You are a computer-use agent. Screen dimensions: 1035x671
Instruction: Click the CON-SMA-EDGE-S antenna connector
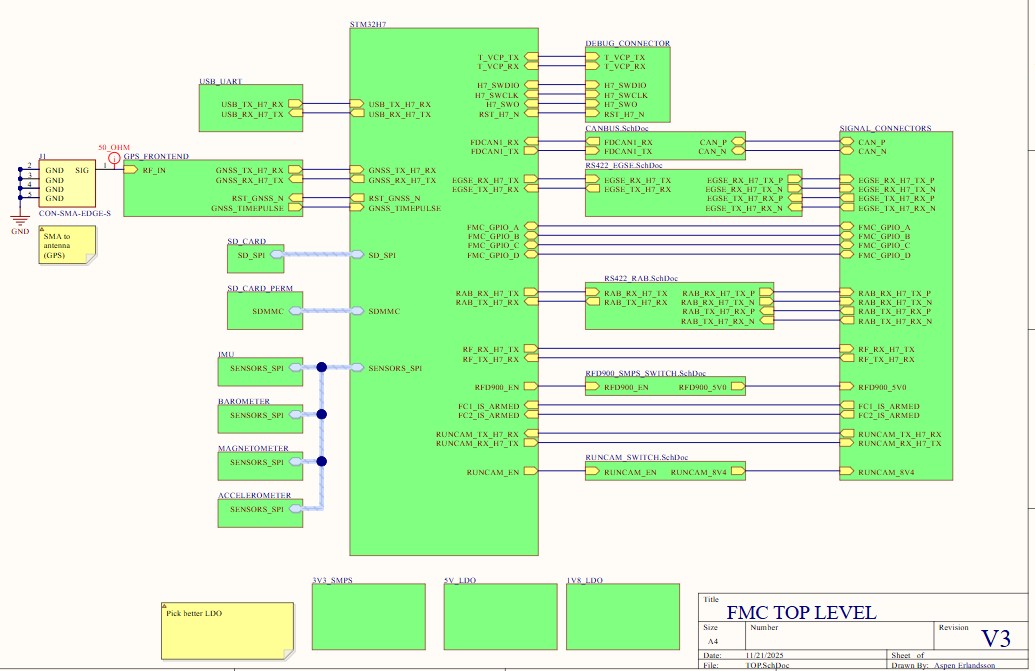pyautogui.click(x=65, y=183)
